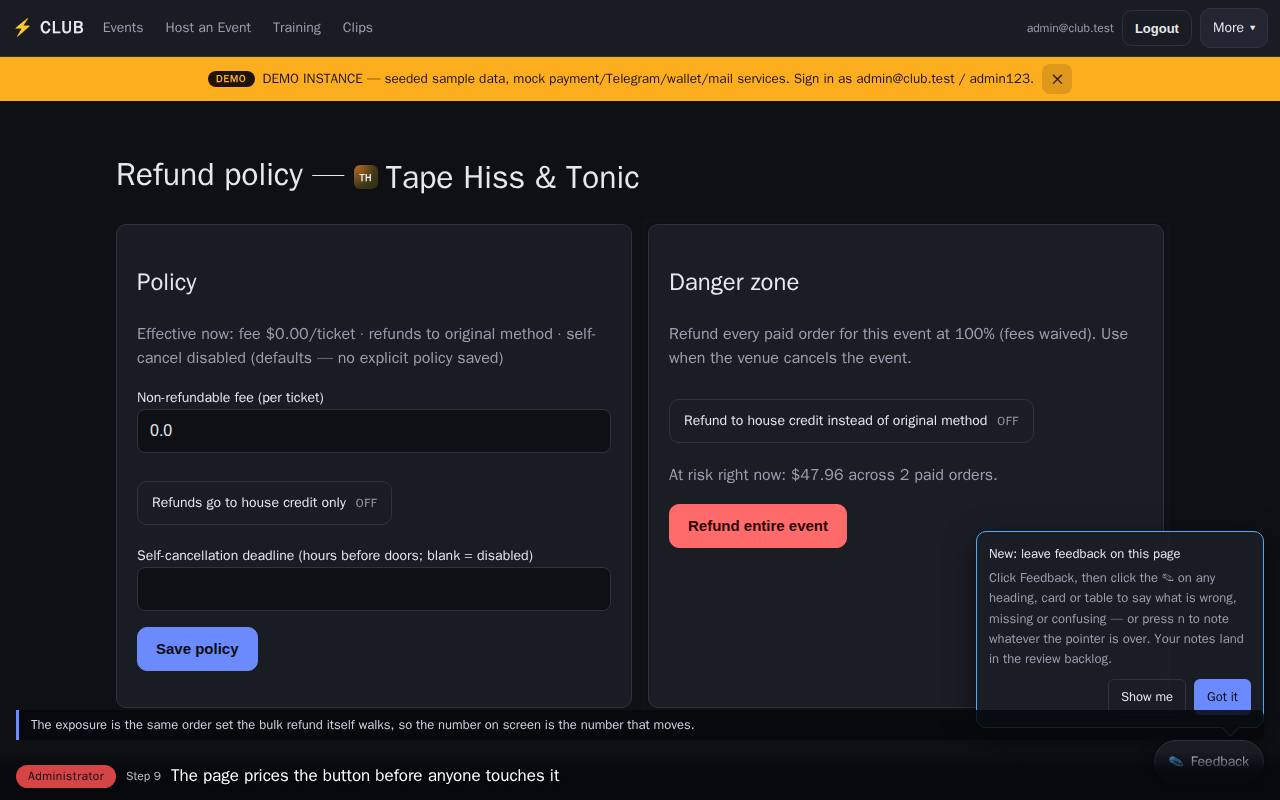Click the DEMO badge in banner
Screen dimensions: 1280x800
click(231, 79)
